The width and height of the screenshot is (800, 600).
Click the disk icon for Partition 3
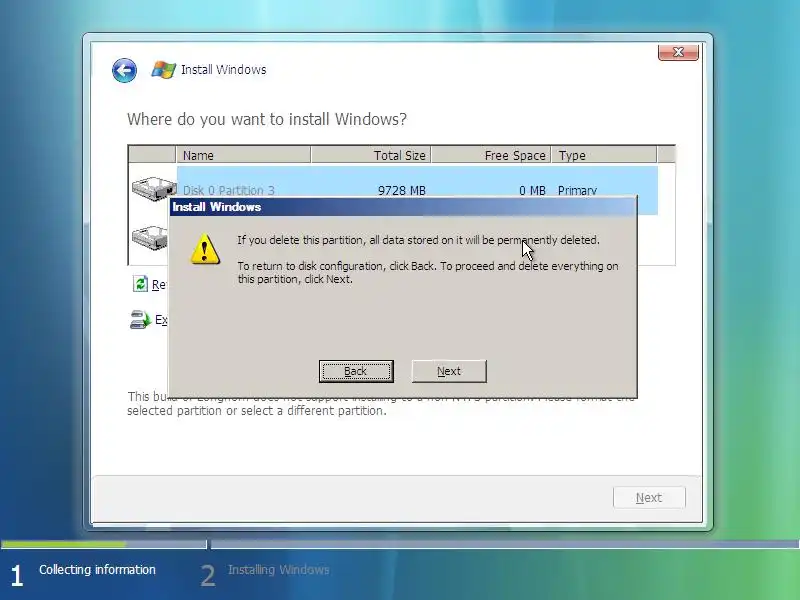[x=154, y=188]
